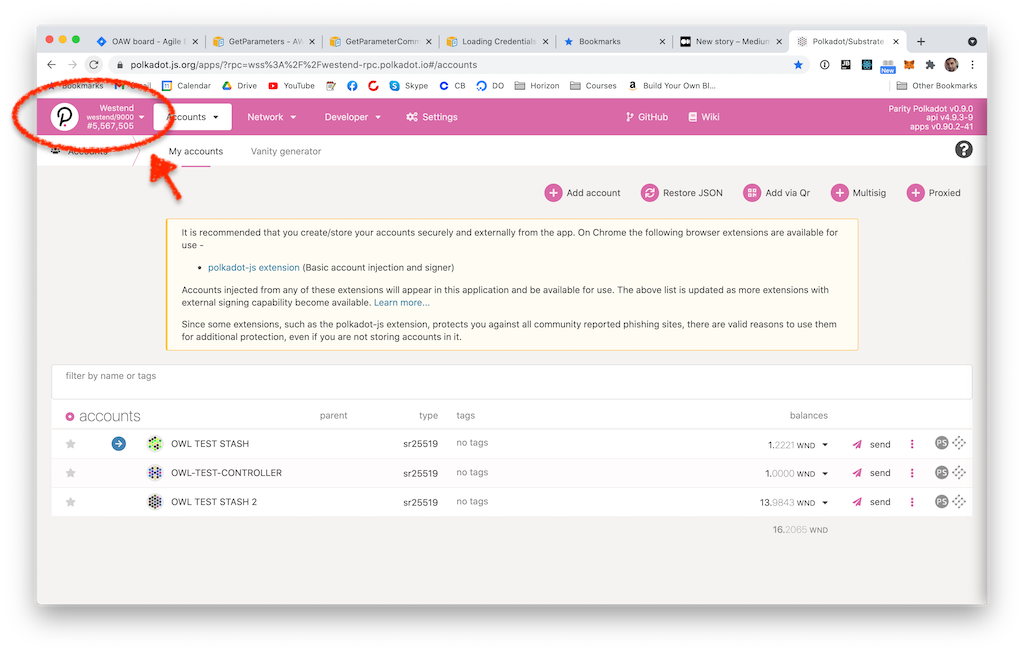Click the OWL-TEST-CONTROLLER account name

click(226, 473)
